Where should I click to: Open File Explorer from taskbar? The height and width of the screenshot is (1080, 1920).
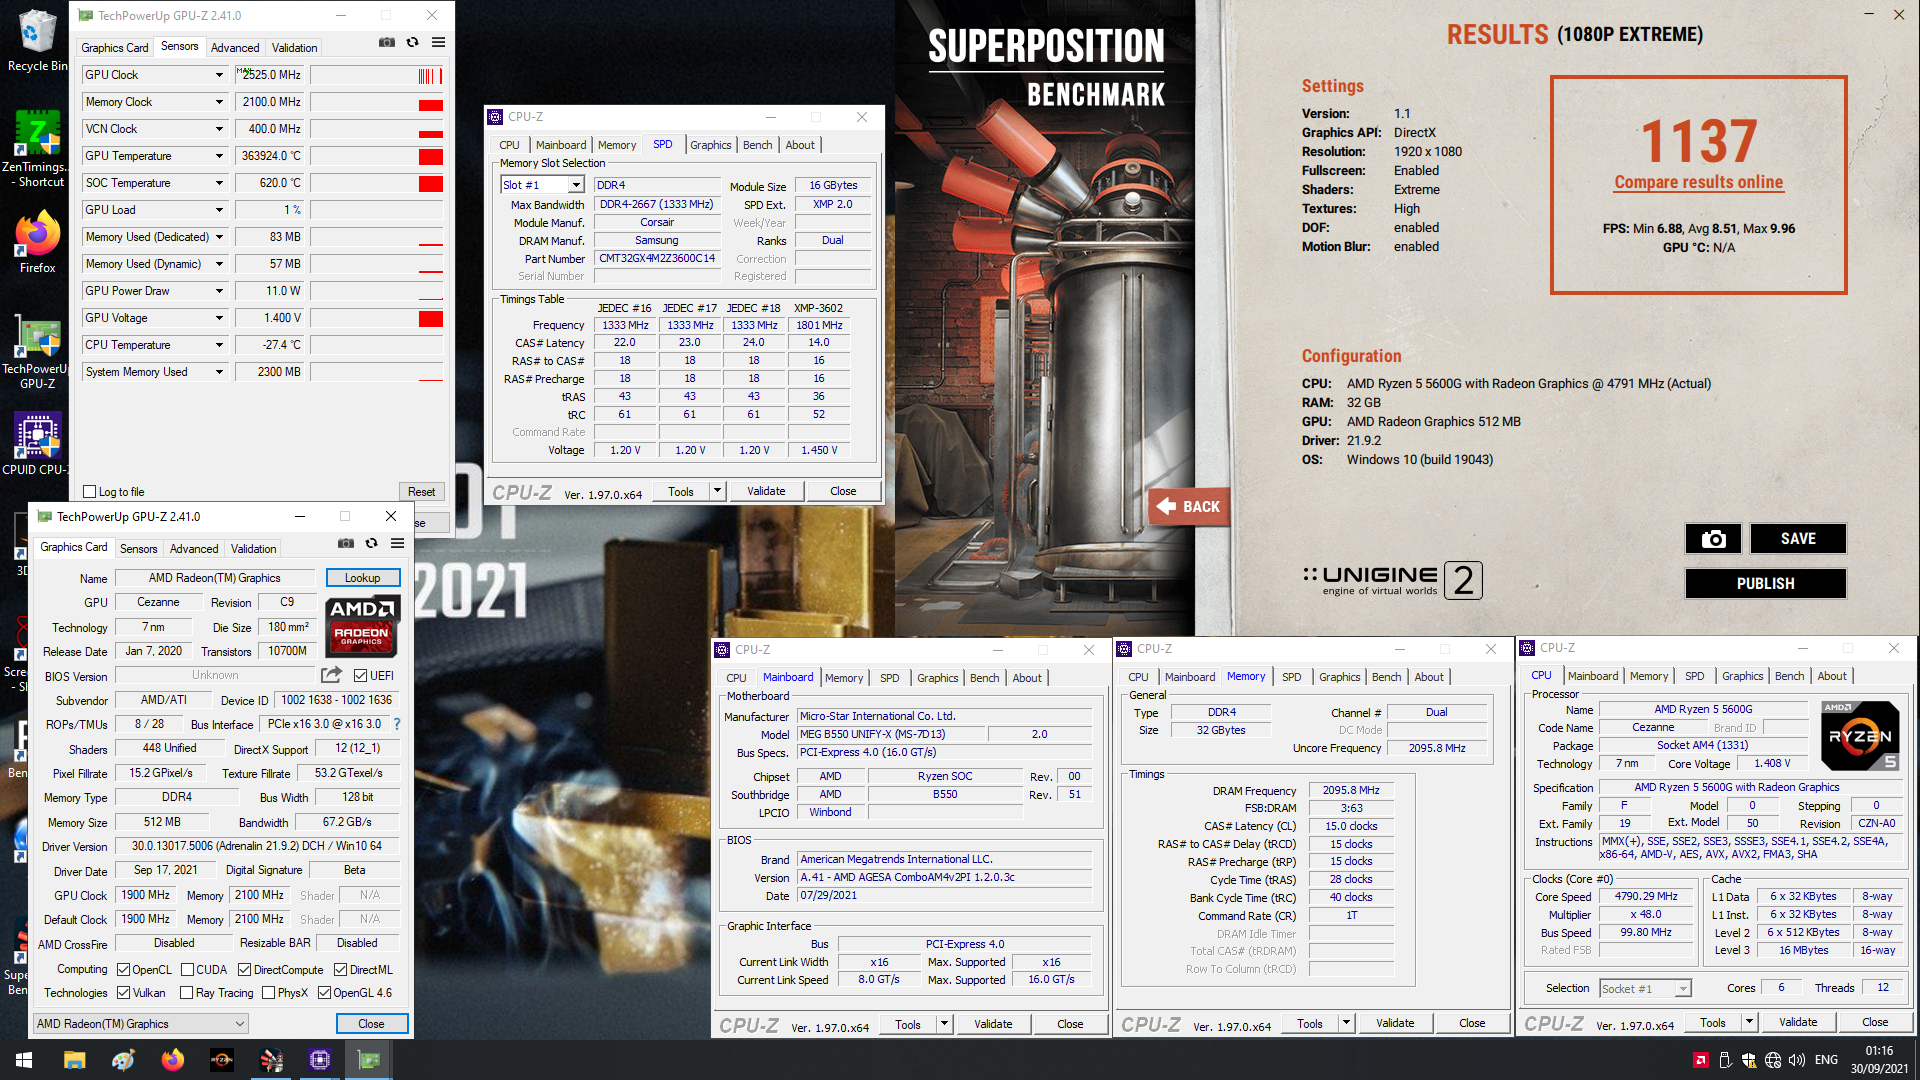[75, 1060]
